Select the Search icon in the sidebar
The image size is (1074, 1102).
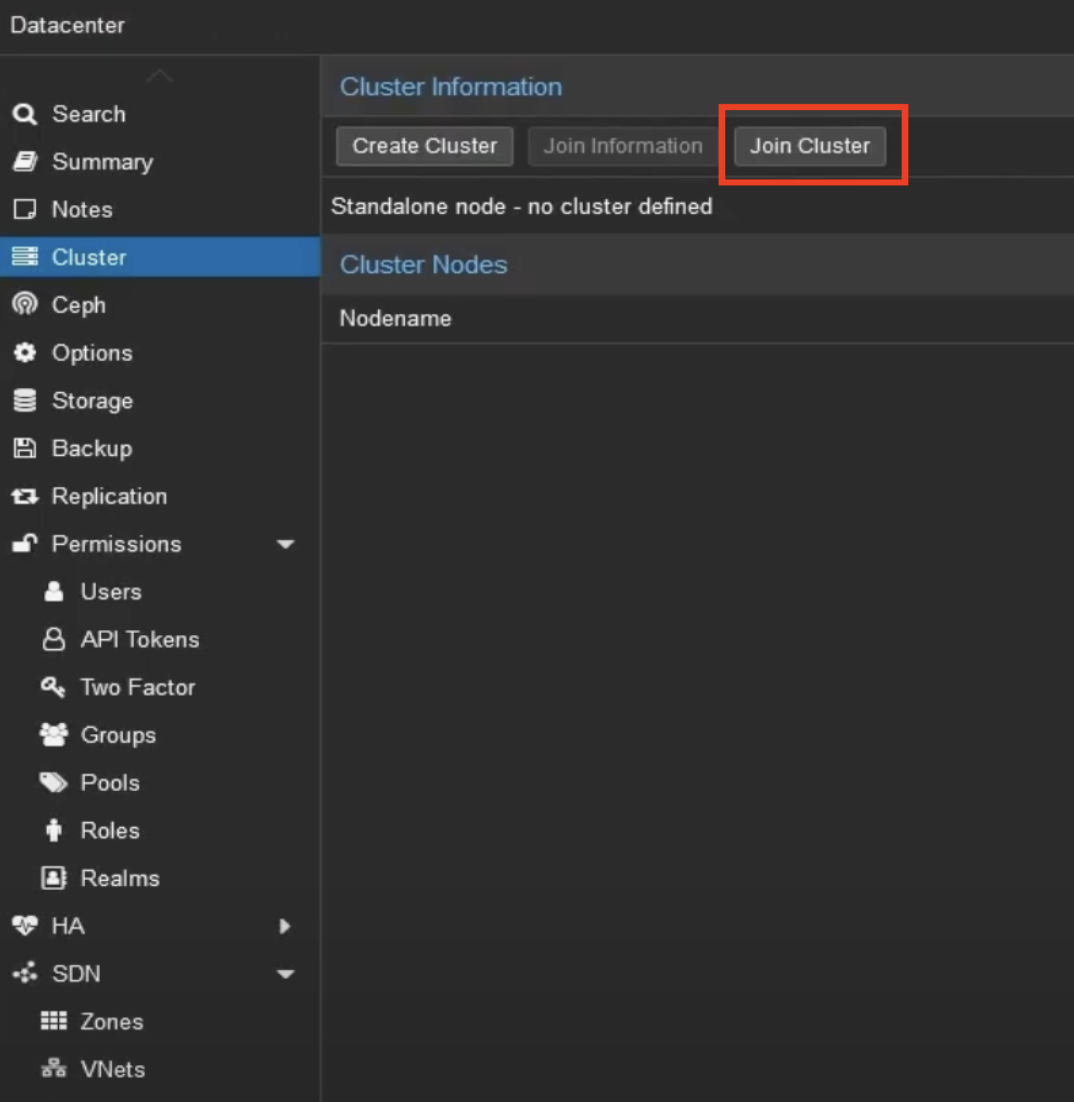pos(24,114)
